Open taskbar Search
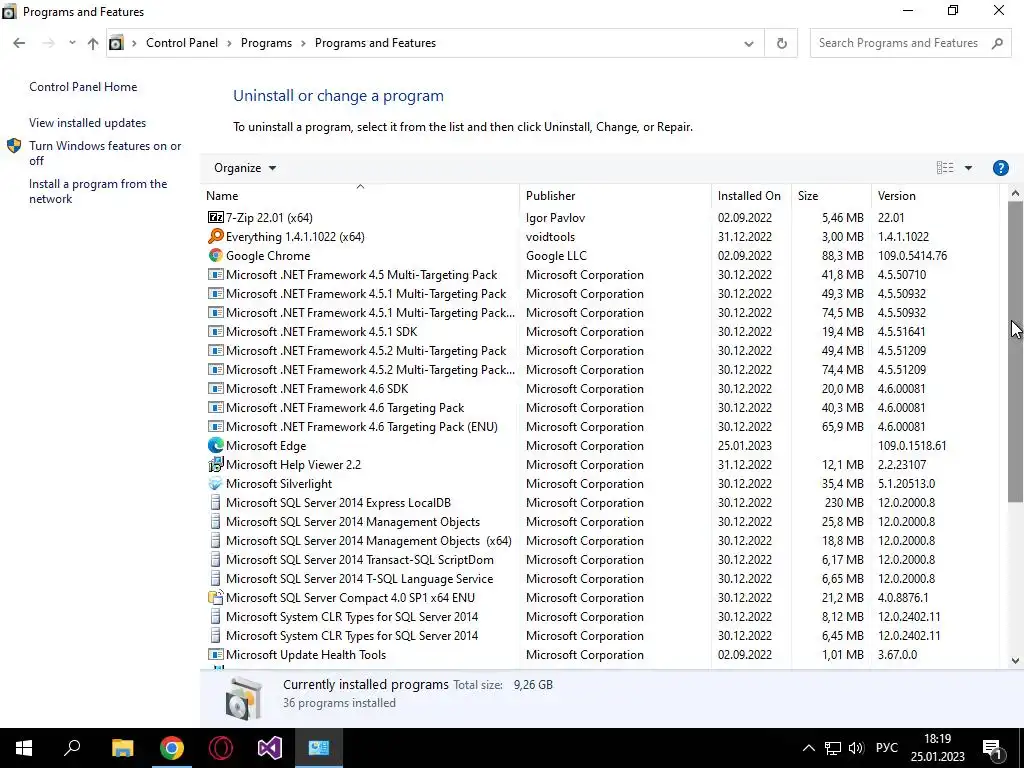The height and width of the screenshot is (768, 1024). [x=72, y=748]
